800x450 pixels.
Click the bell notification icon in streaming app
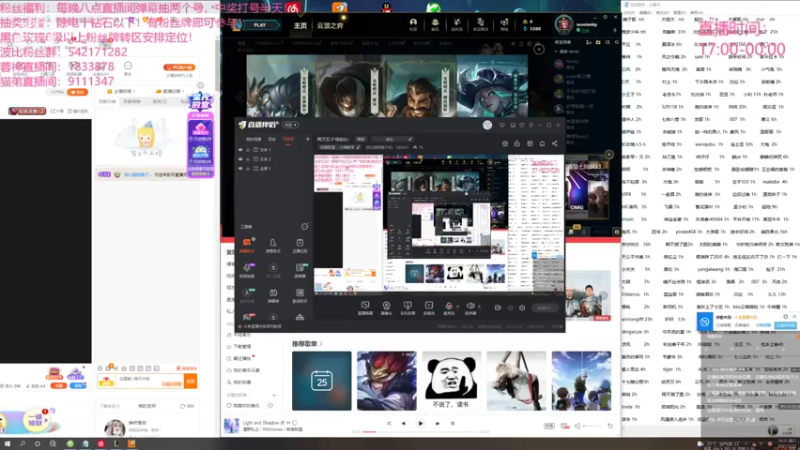click(542, 144)
